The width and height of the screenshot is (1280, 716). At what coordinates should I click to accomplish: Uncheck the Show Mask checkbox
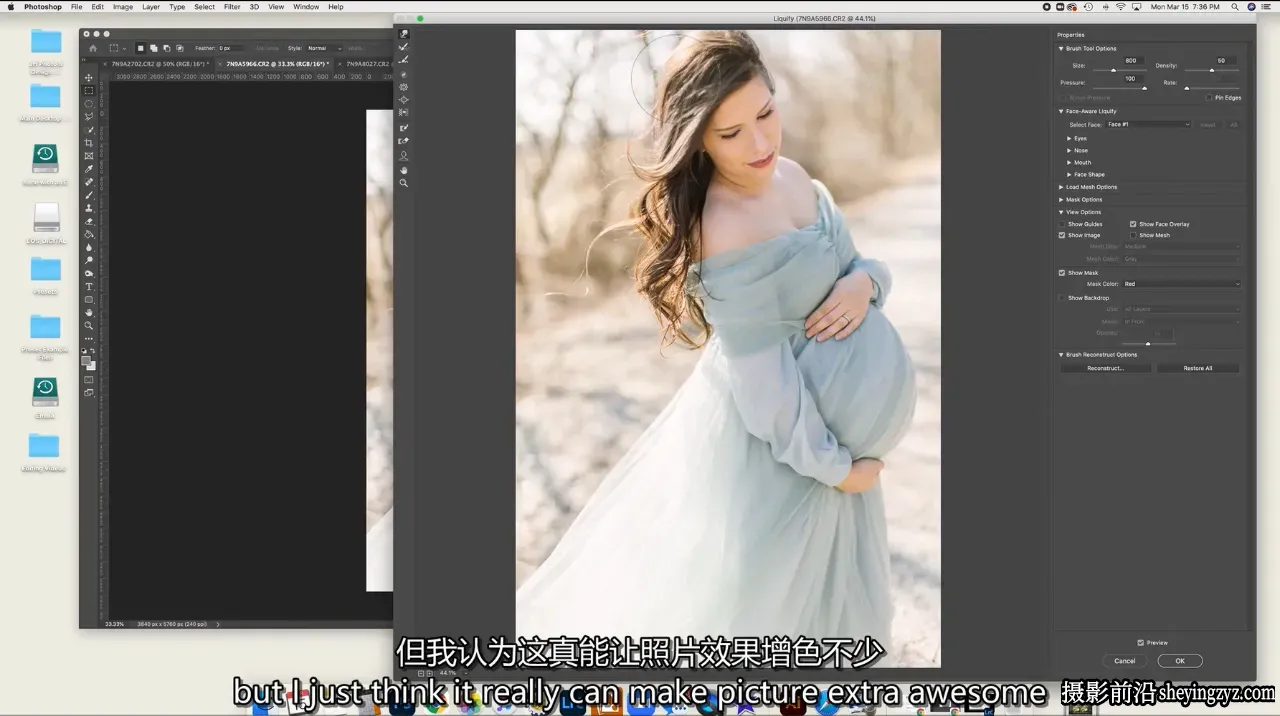coord(1062,273)
